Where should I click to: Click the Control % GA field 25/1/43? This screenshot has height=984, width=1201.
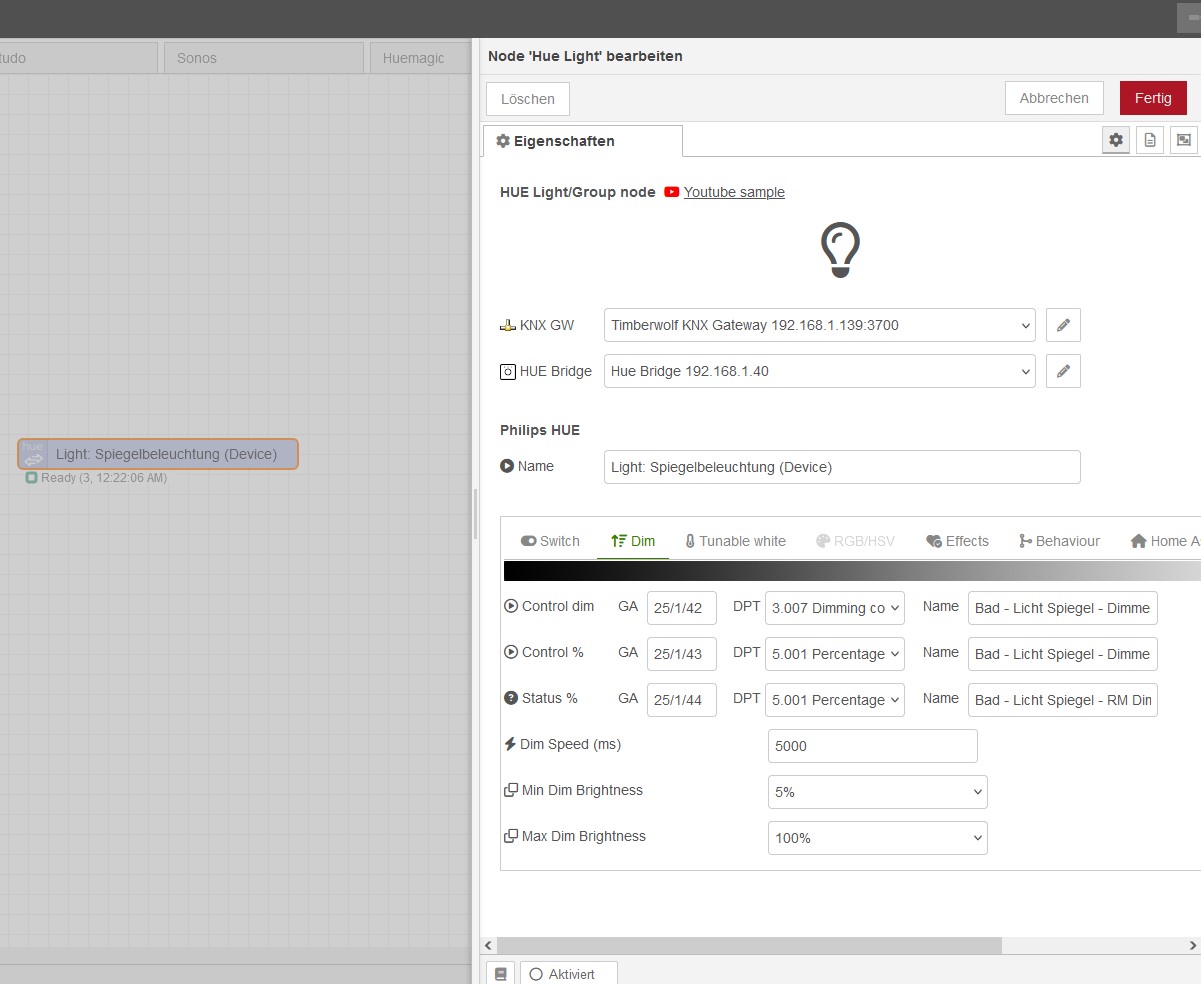pyautogui.click(x=682, y=654)
